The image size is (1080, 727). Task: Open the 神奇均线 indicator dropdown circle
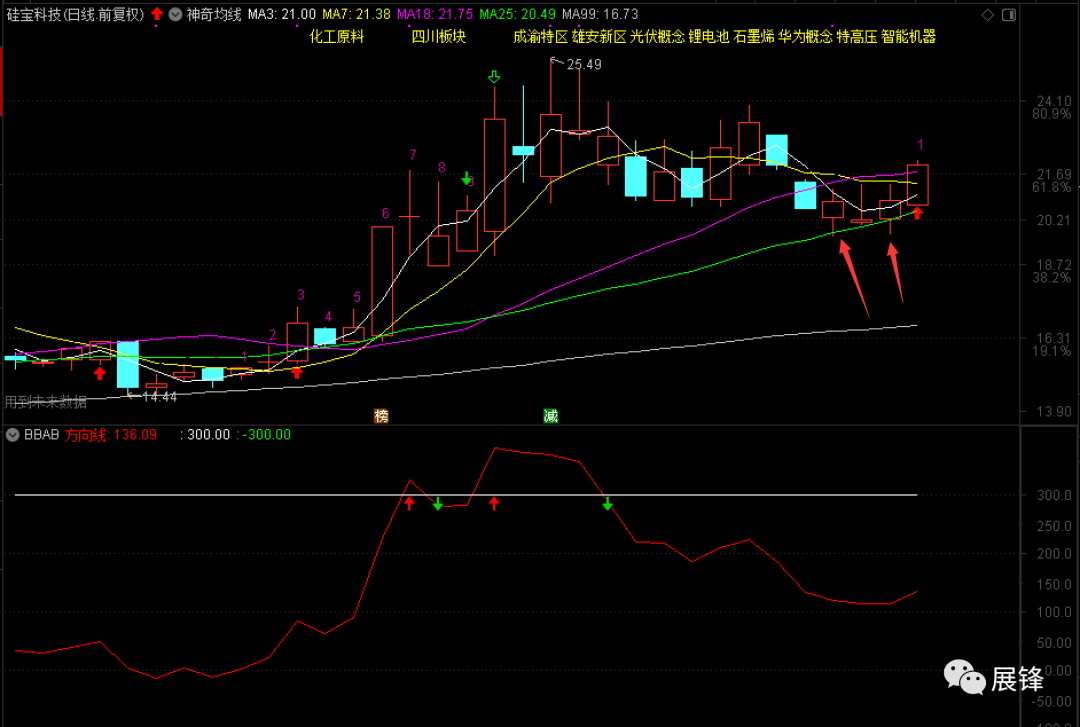click(175, 14)
